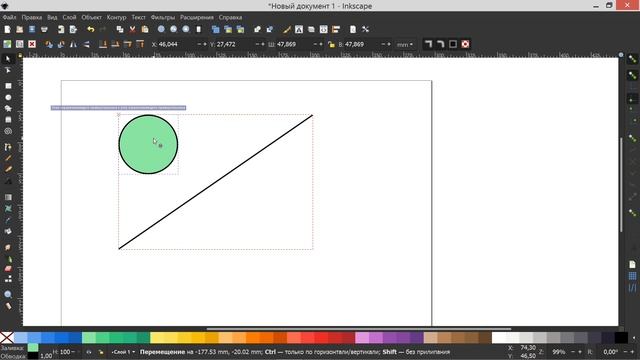Click the Paste icon
The width and height of the screenshot is (640, 360).
pos(144,29)
